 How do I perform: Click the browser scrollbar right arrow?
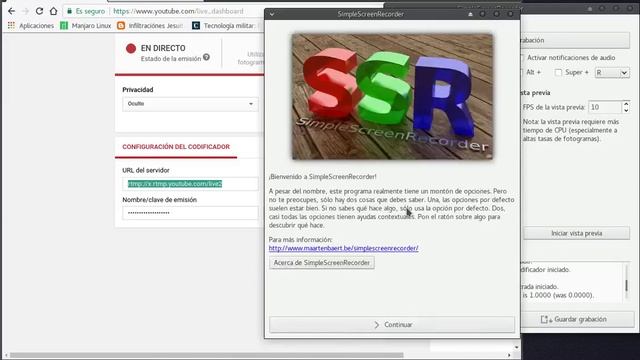(509, 356)
